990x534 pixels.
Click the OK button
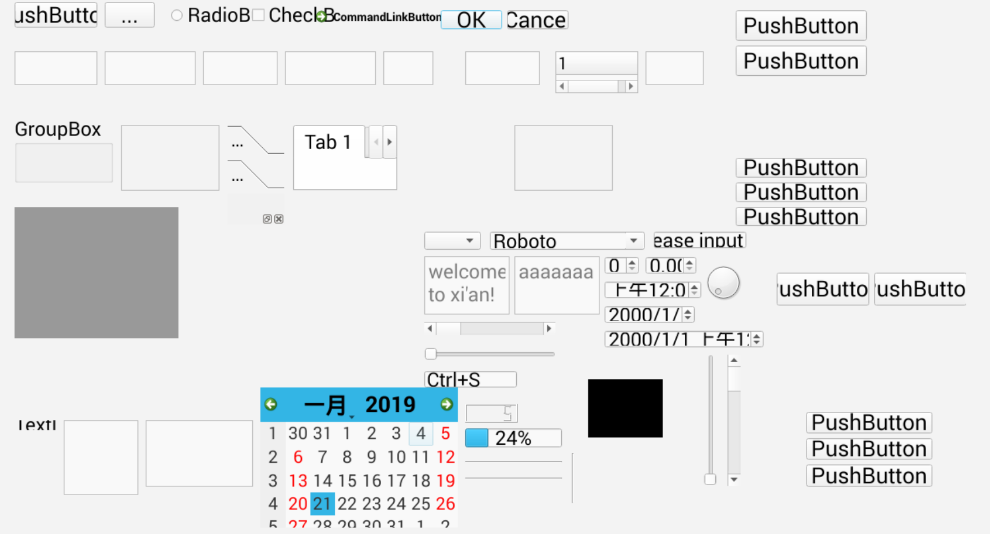[x=471, y=20]
